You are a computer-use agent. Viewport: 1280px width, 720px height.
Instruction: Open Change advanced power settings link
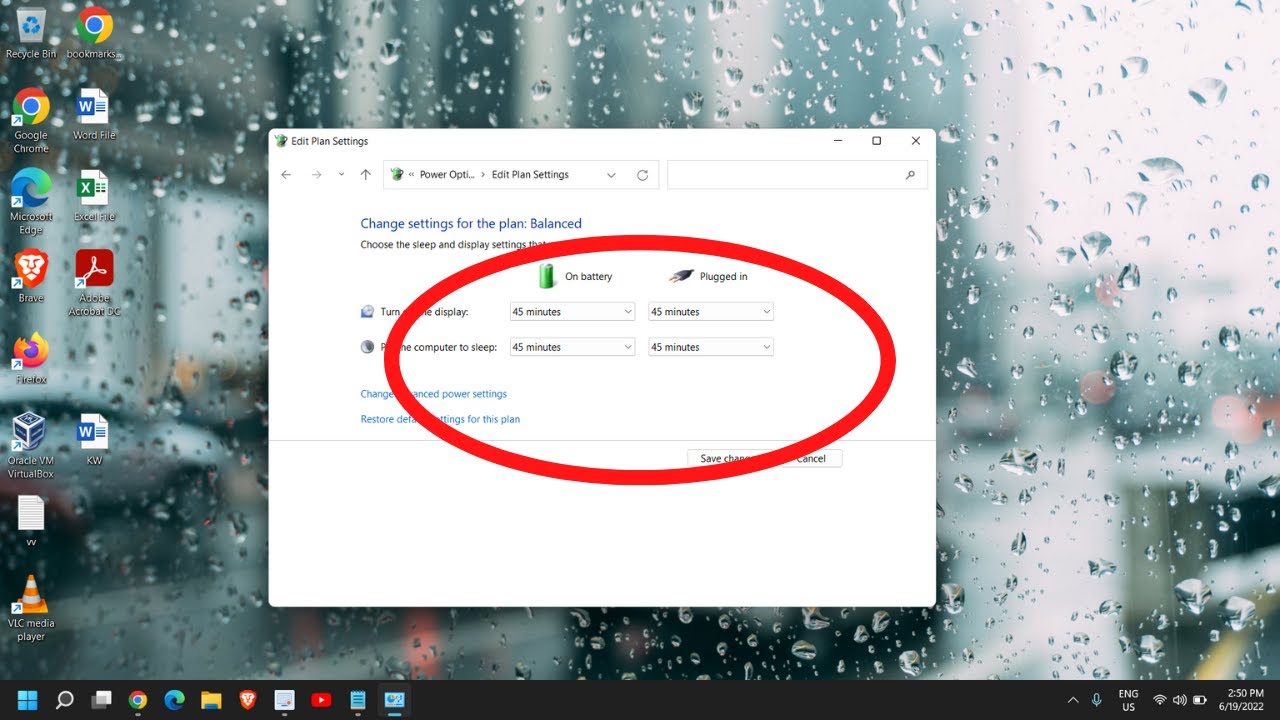click(433, 394)
